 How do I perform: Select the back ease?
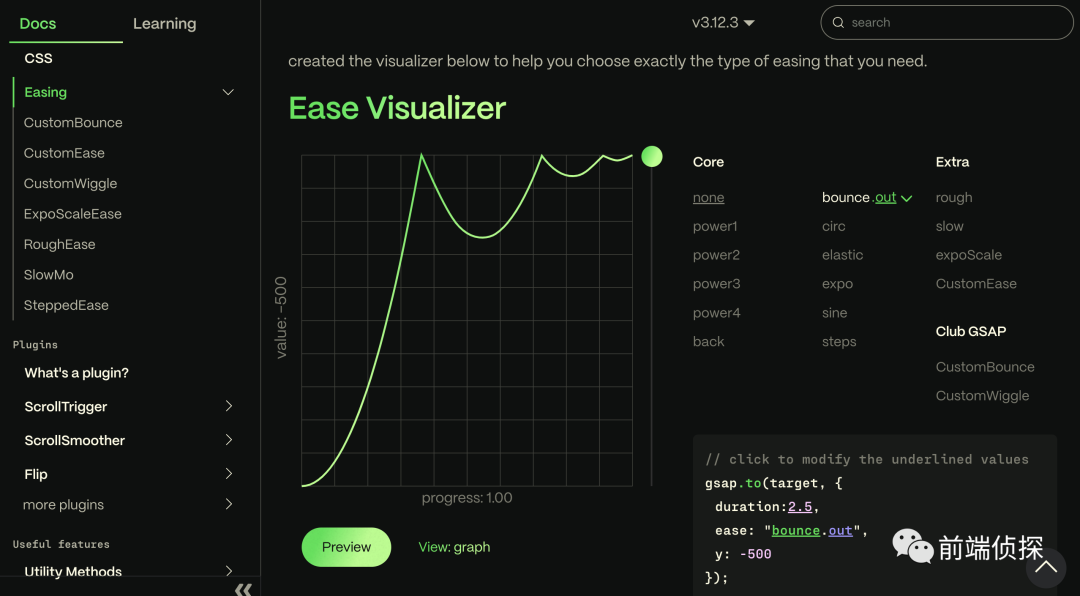pos(709,342)
